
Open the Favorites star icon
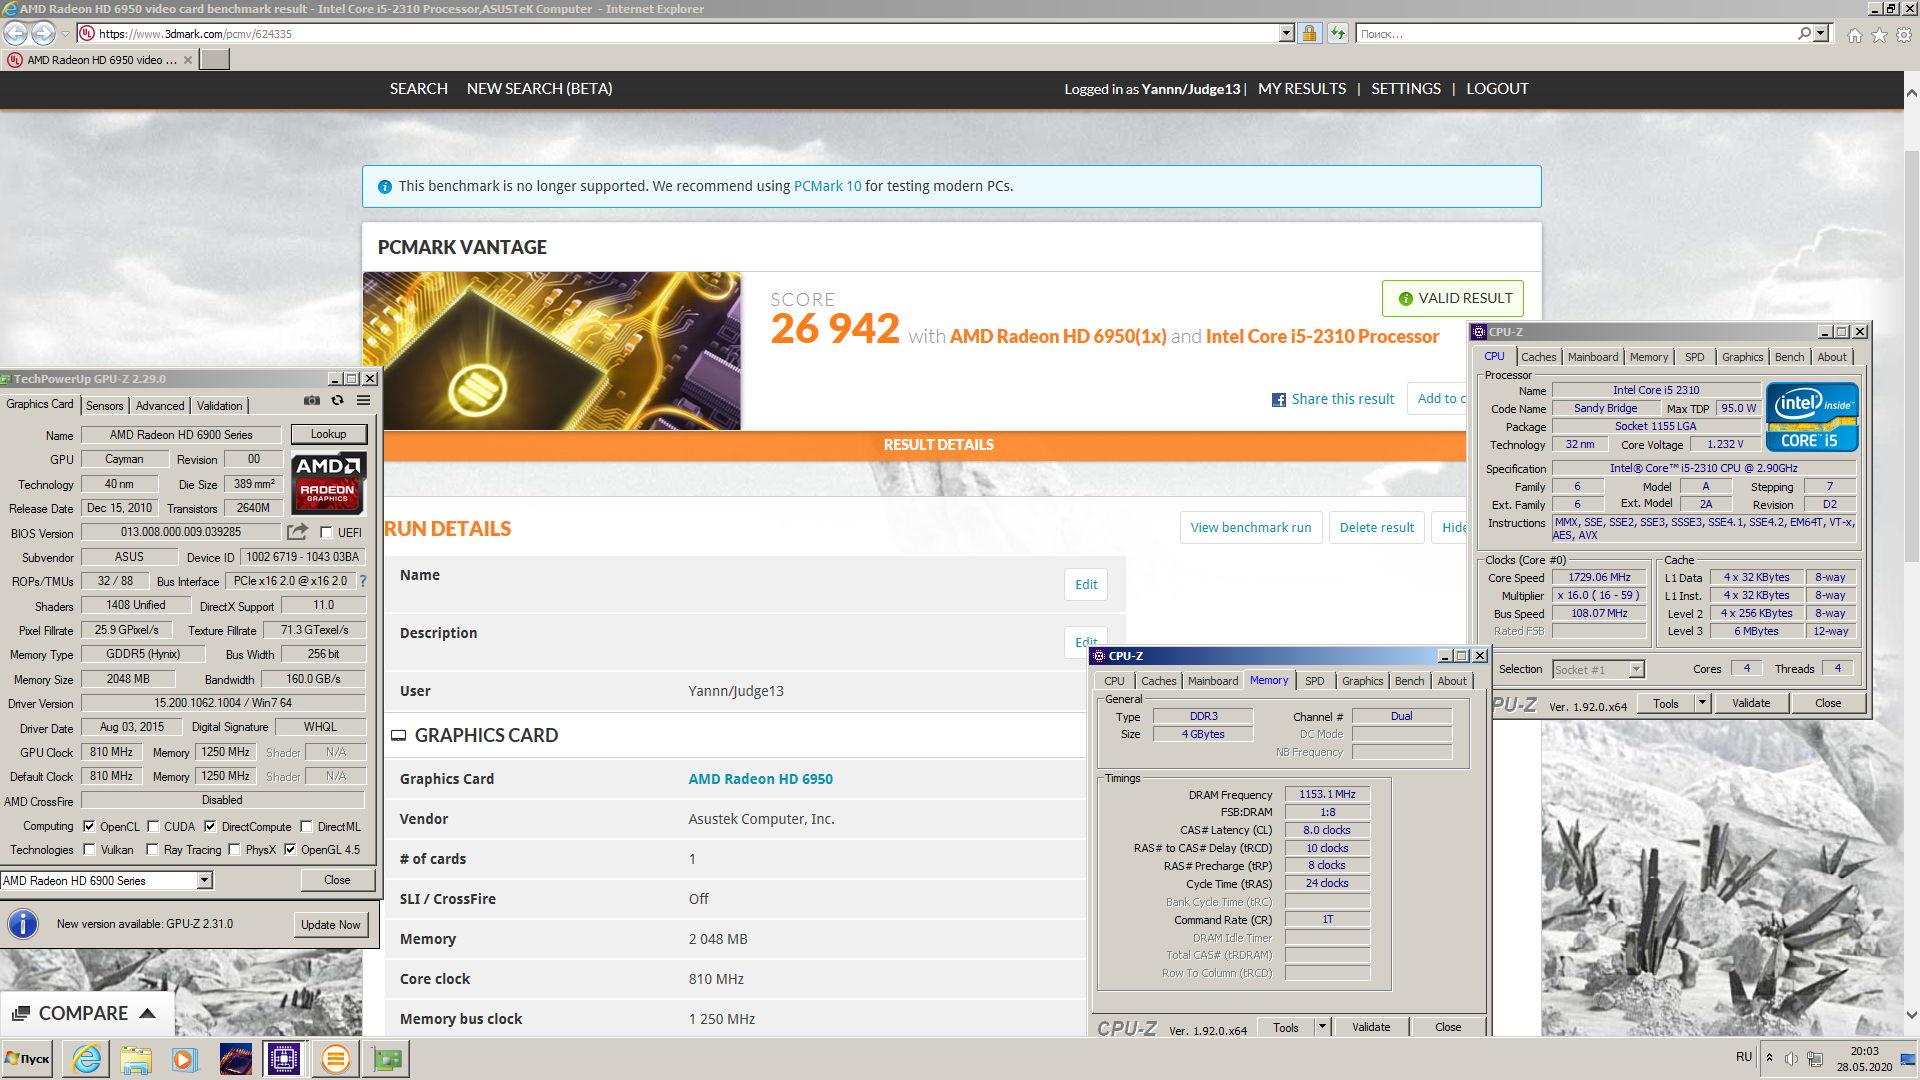point(1880,35)
